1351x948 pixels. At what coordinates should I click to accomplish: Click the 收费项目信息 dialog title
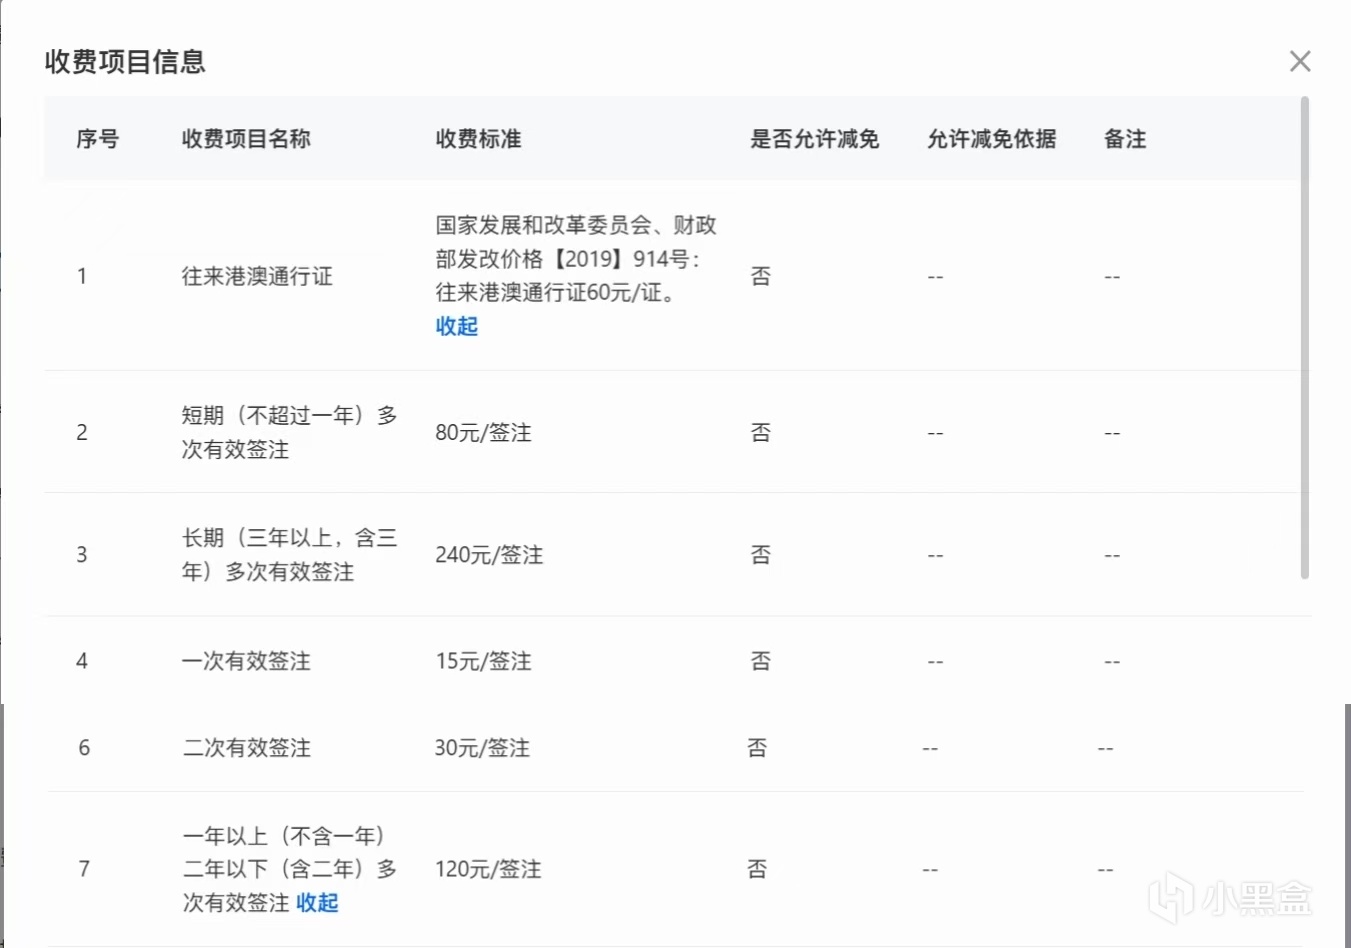pos(125,61)
